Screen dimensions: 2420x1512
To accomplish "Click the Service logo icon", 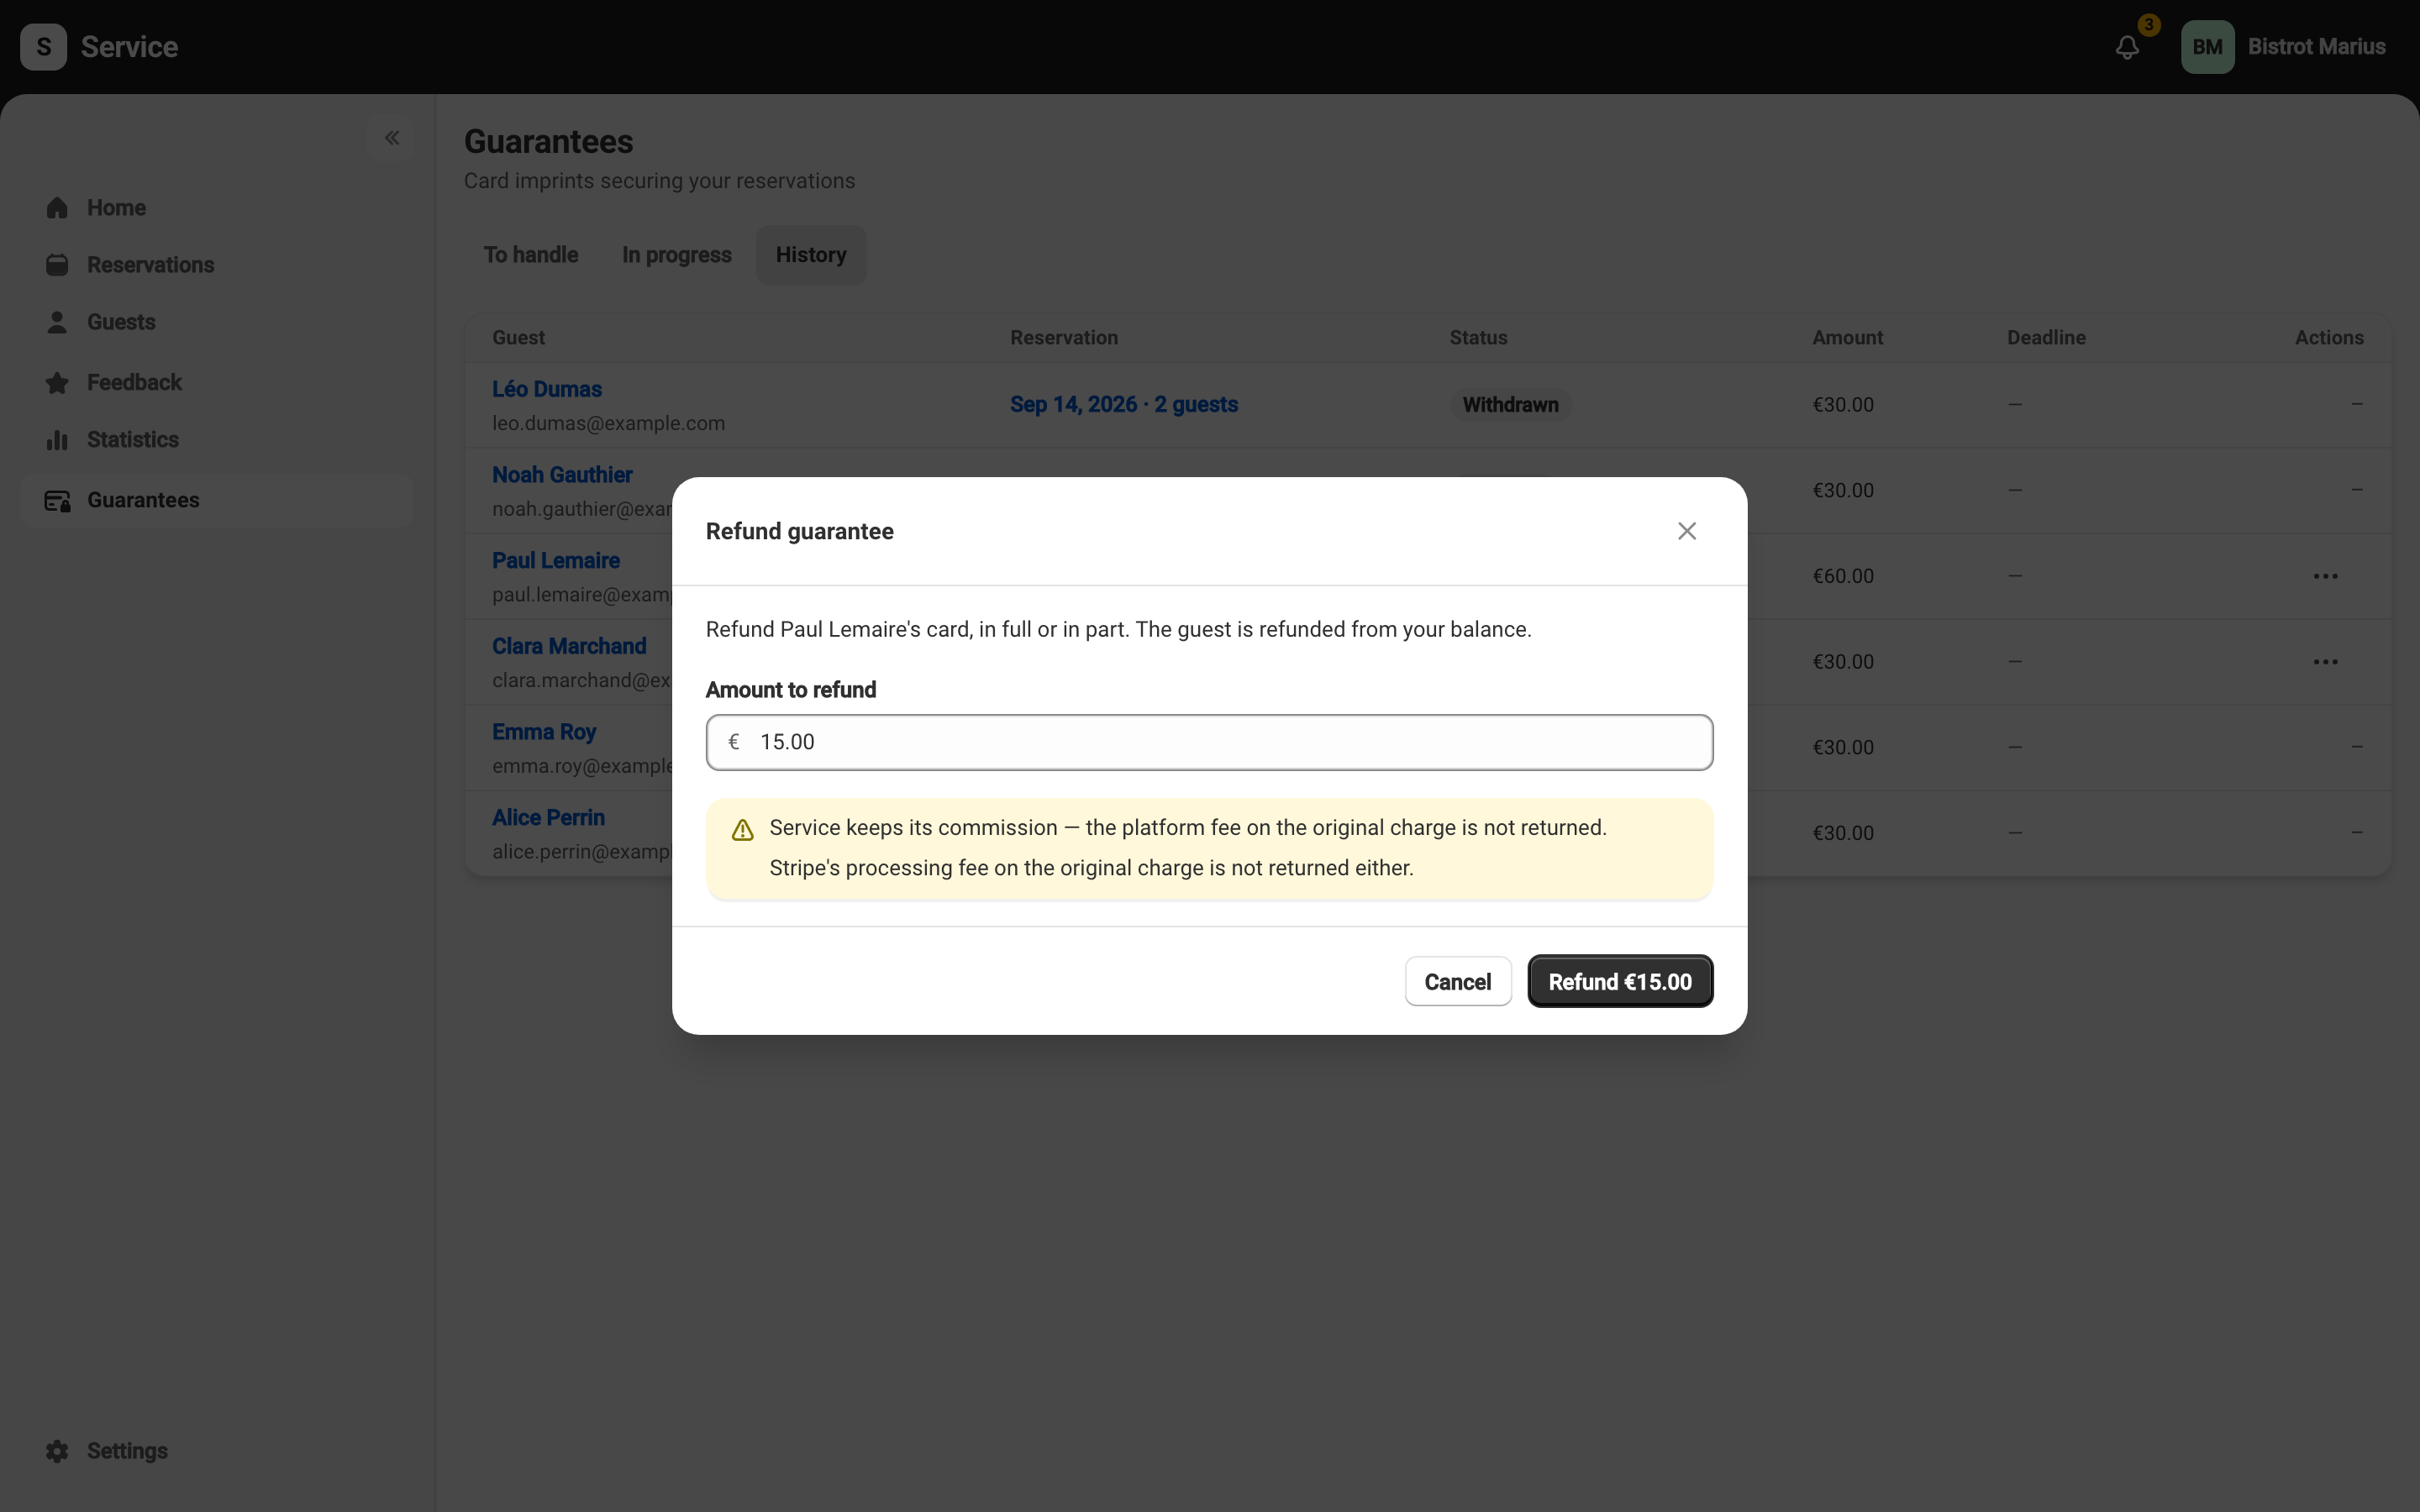I will point(44,47).
